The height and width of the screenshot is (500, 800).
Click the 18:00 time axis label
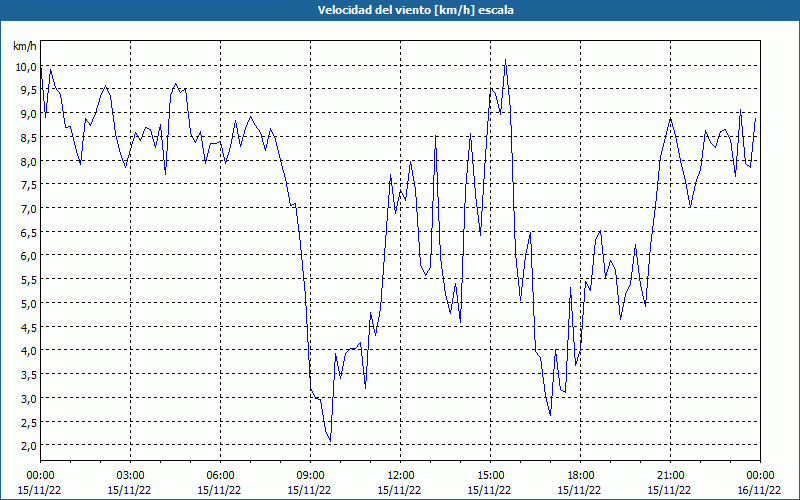[580, 476]
